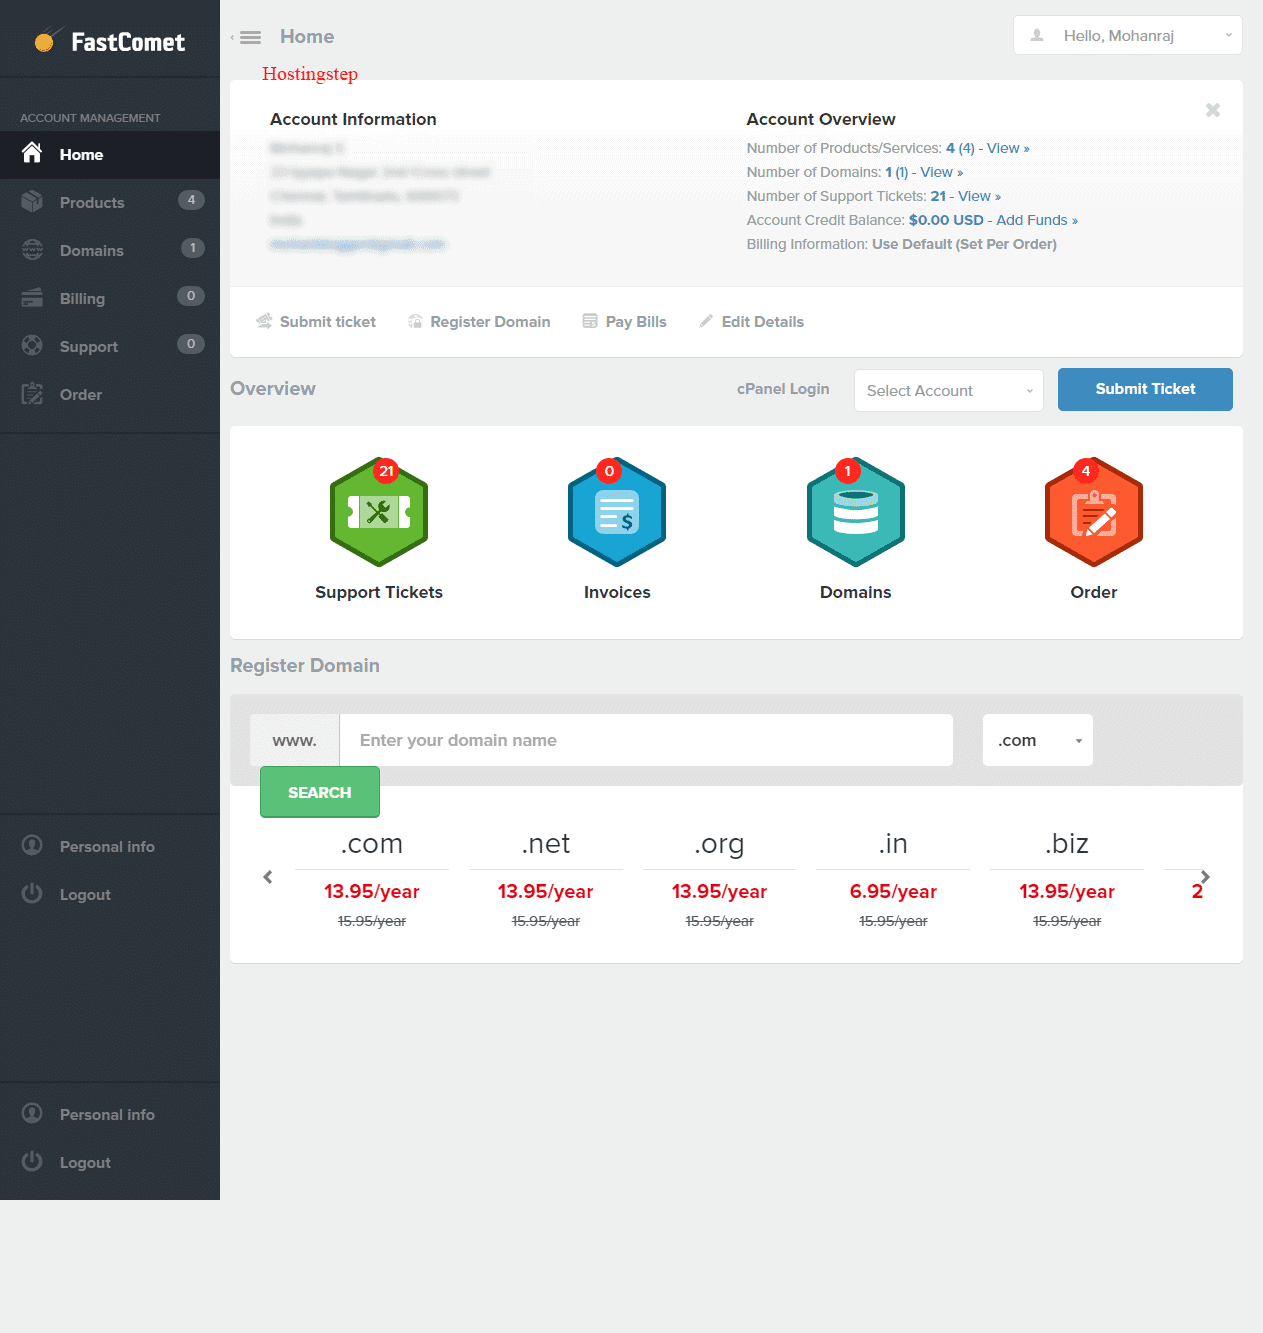This screenshot has width=1263, height=1333.
Task: Click the Products box icon in sidebar
Action: click(x=32, y=201)
